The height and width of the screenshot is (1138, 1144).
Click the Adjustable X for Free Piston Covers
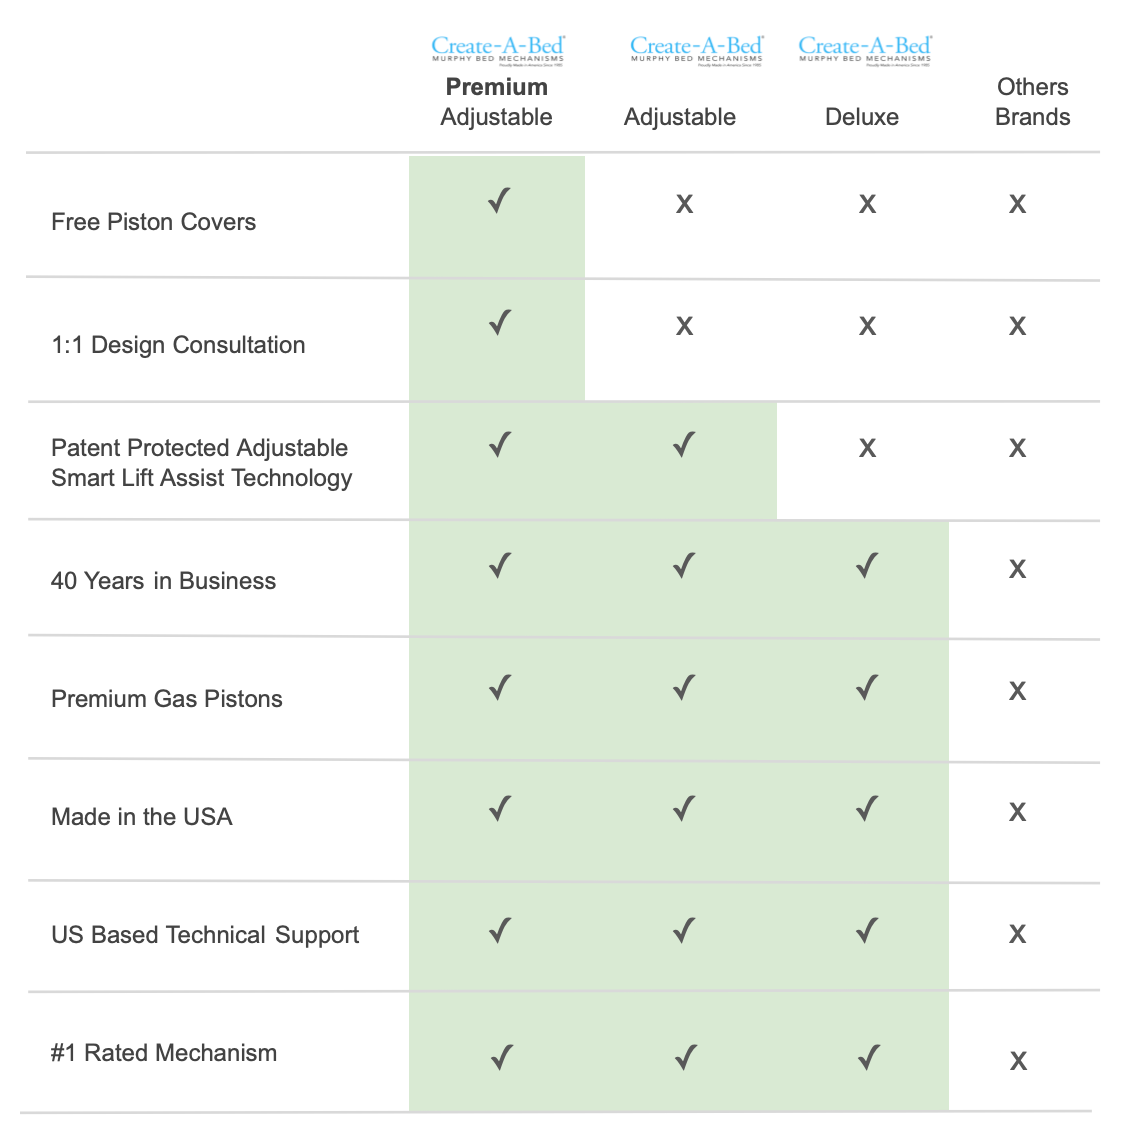coord(684,205)
